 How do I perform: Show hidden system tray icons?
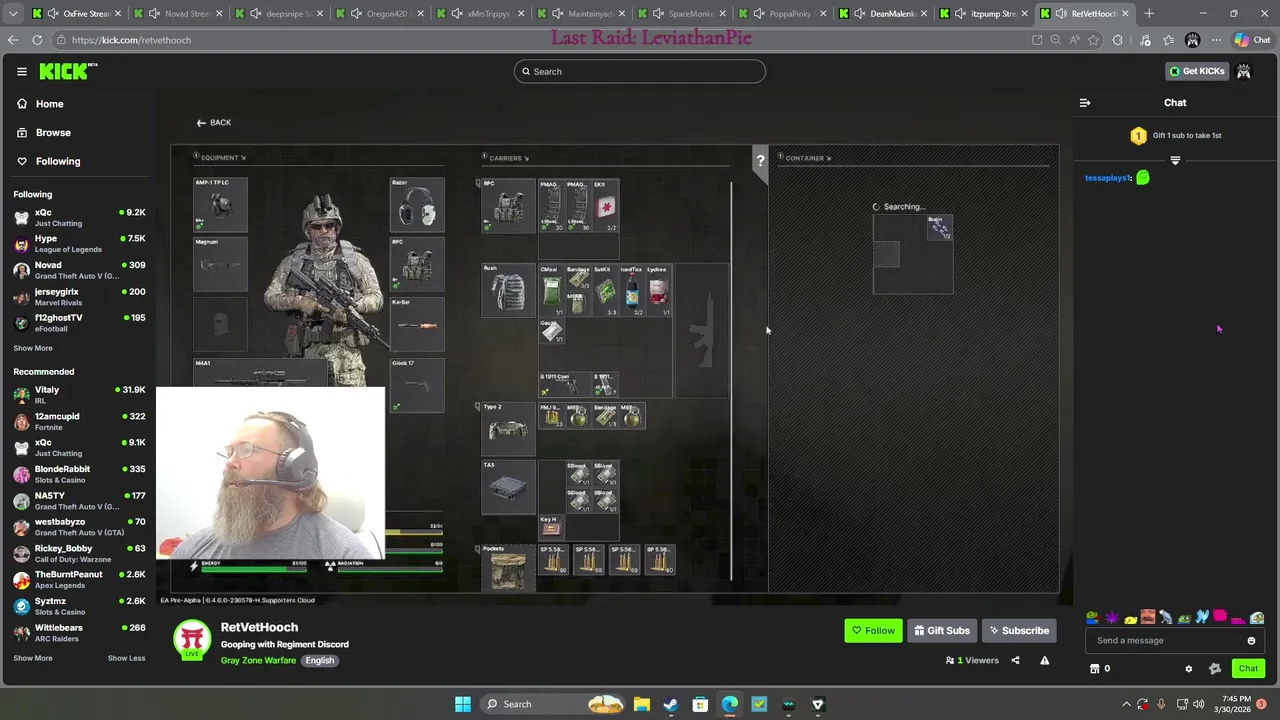pos(1126,704)
